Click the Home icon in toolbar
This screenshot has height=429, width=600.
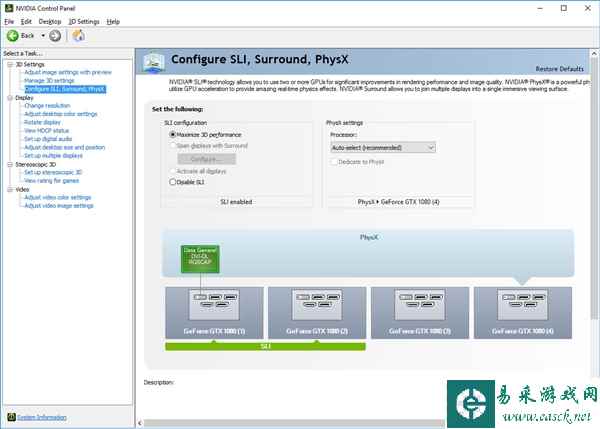pyautogui.click(x=79, y=36)
